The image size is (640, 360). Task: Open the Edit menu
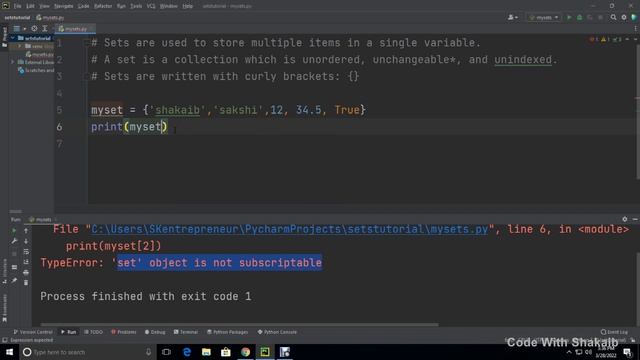pos(30,6)
